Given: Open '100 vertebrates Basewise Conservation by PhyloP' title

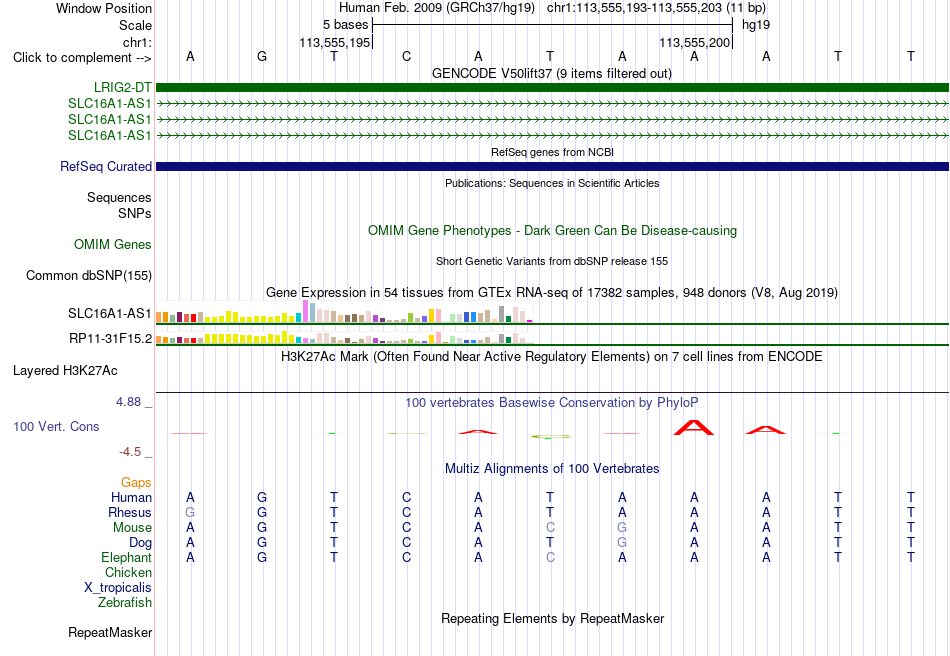Looking at the screenshot, I should tap(552, 402).
